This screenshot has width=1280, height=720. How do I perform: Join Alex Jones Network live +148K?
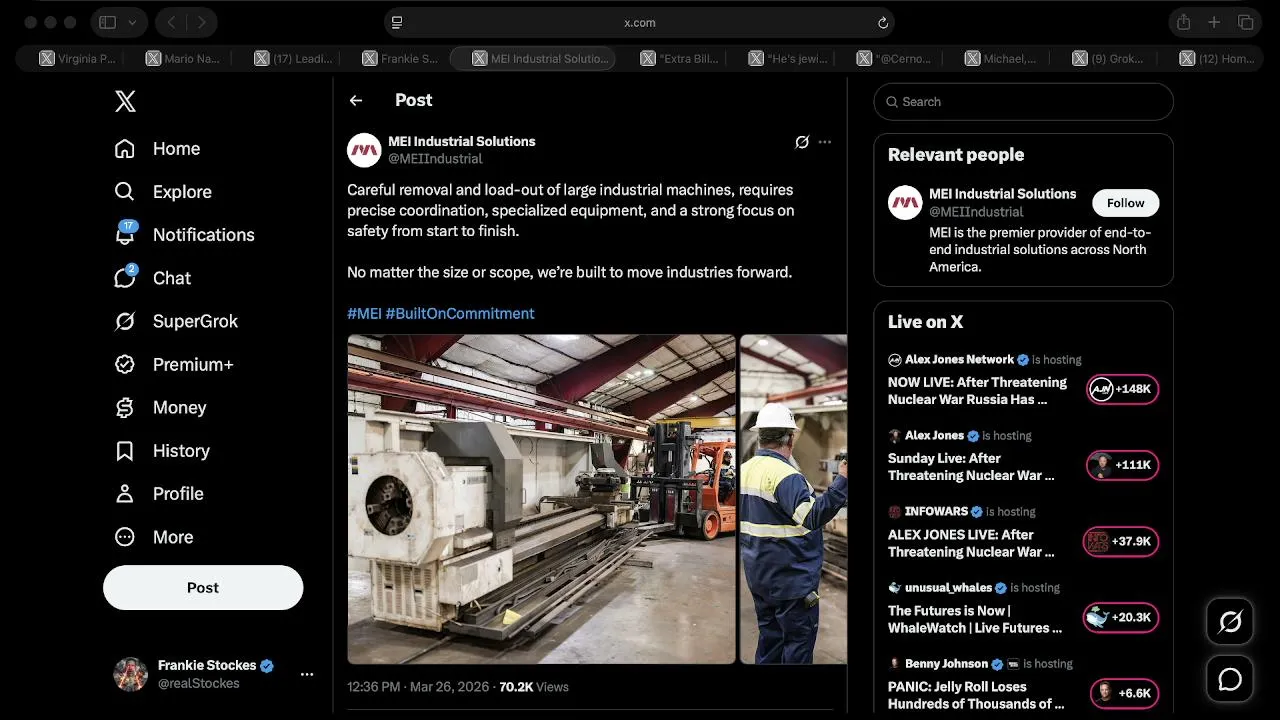[x=1123, y=389]
